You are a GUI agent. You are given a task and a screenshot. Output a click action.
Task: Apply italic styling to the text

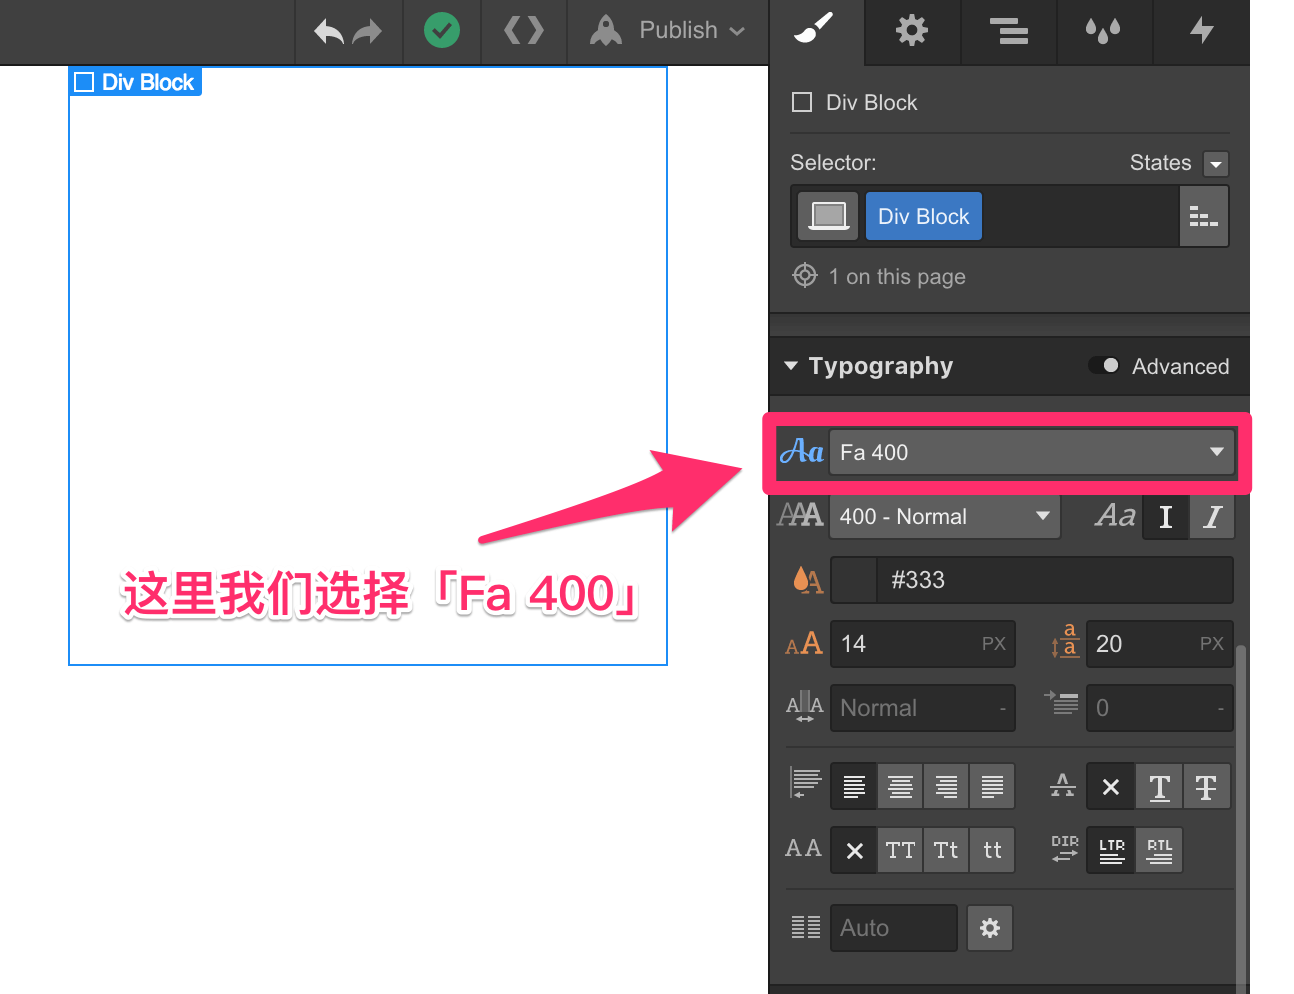tap(1211, 516)
